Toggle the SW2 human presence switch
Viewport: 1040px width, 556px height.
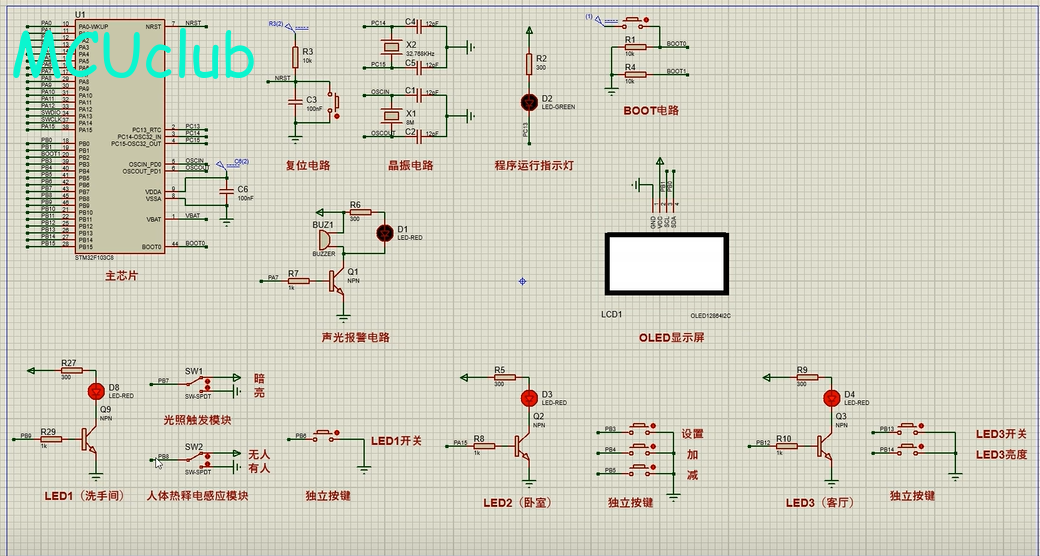pyautogui.click(x=199, y=458)
